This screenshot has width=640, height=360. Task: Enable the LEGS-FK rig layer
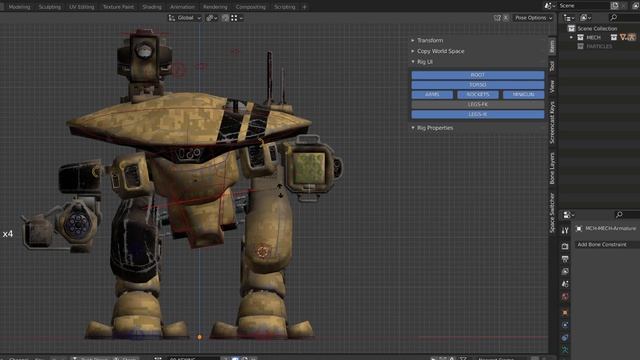coord(478,104)
